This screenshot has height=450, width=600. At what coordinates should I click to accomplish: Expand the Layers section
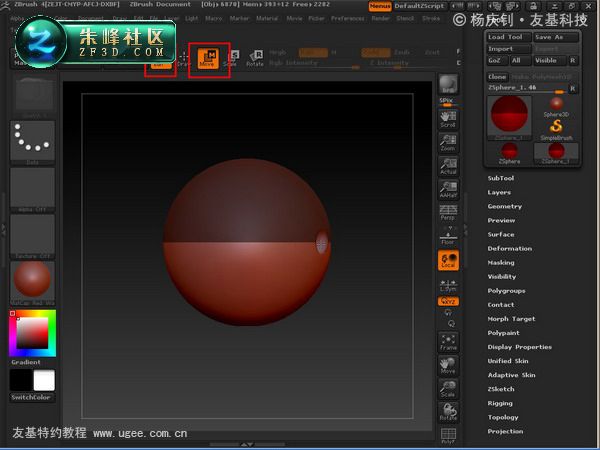point(499,192)
